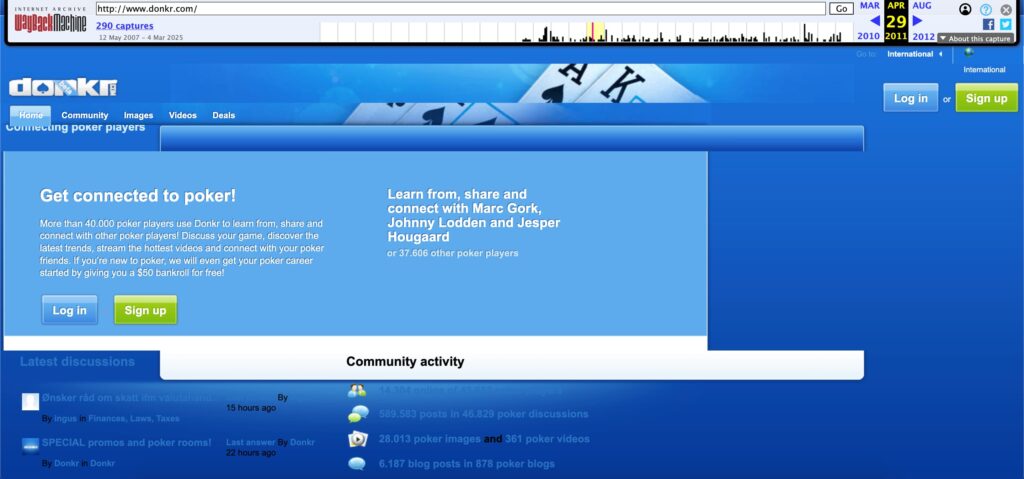Share capture via Twitter icon
This screenshot has height=479, width=1024.
[1005, 24]
